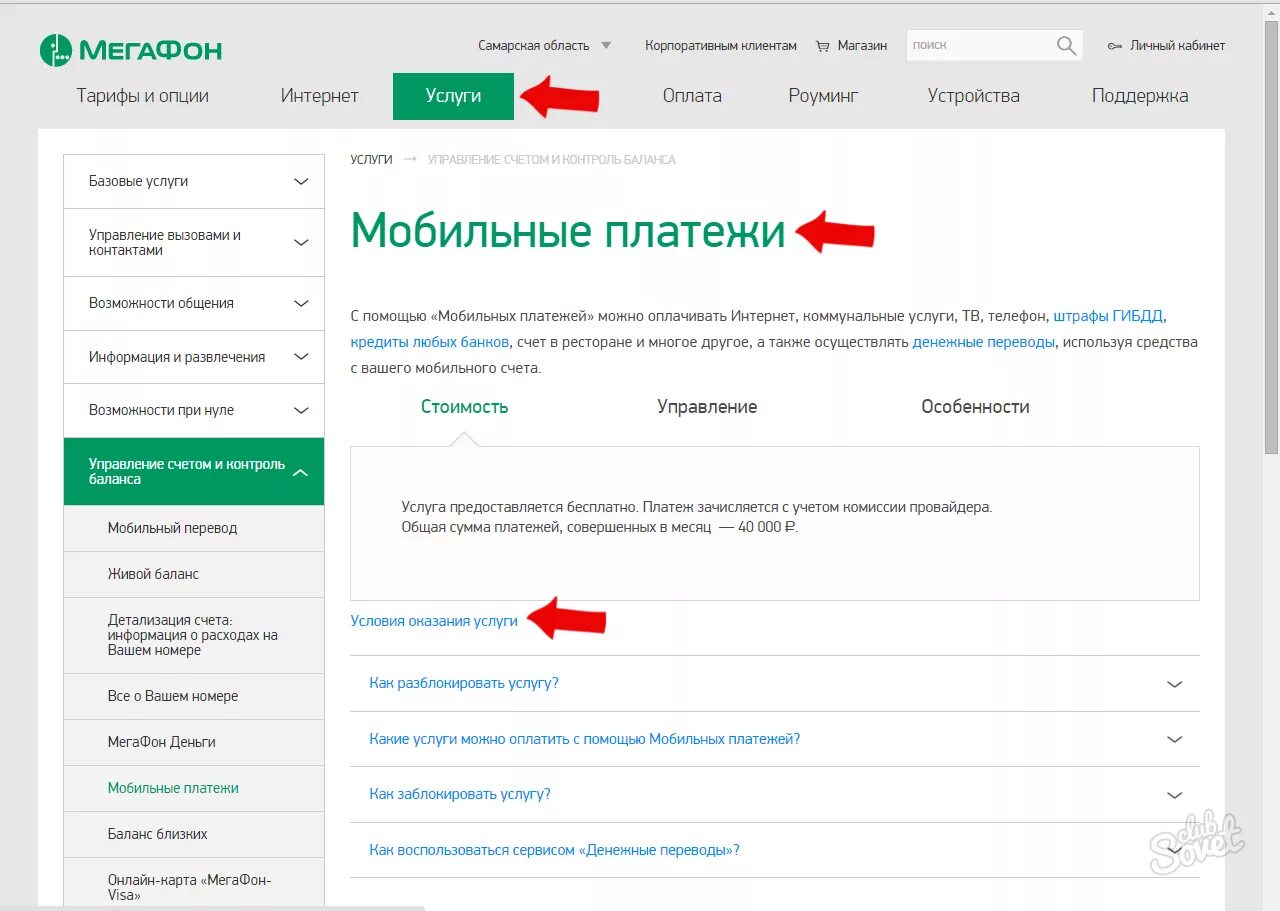Expand Какие услуги можно оплатить question
This screenshot has width=1280, height=911.
[775, 739]
